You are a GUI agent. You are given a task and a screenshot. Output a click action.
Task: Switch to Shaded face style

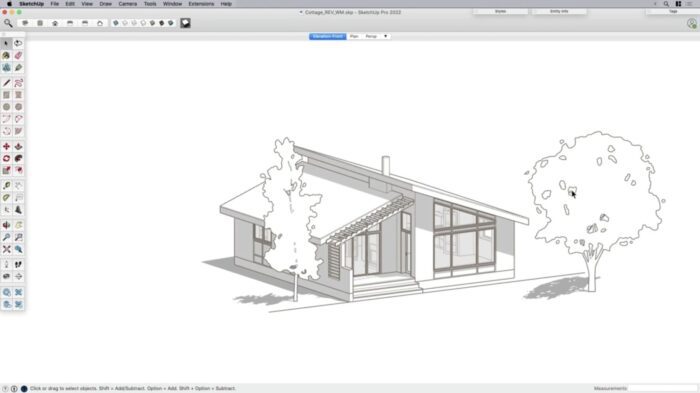(x=152, y=23)
